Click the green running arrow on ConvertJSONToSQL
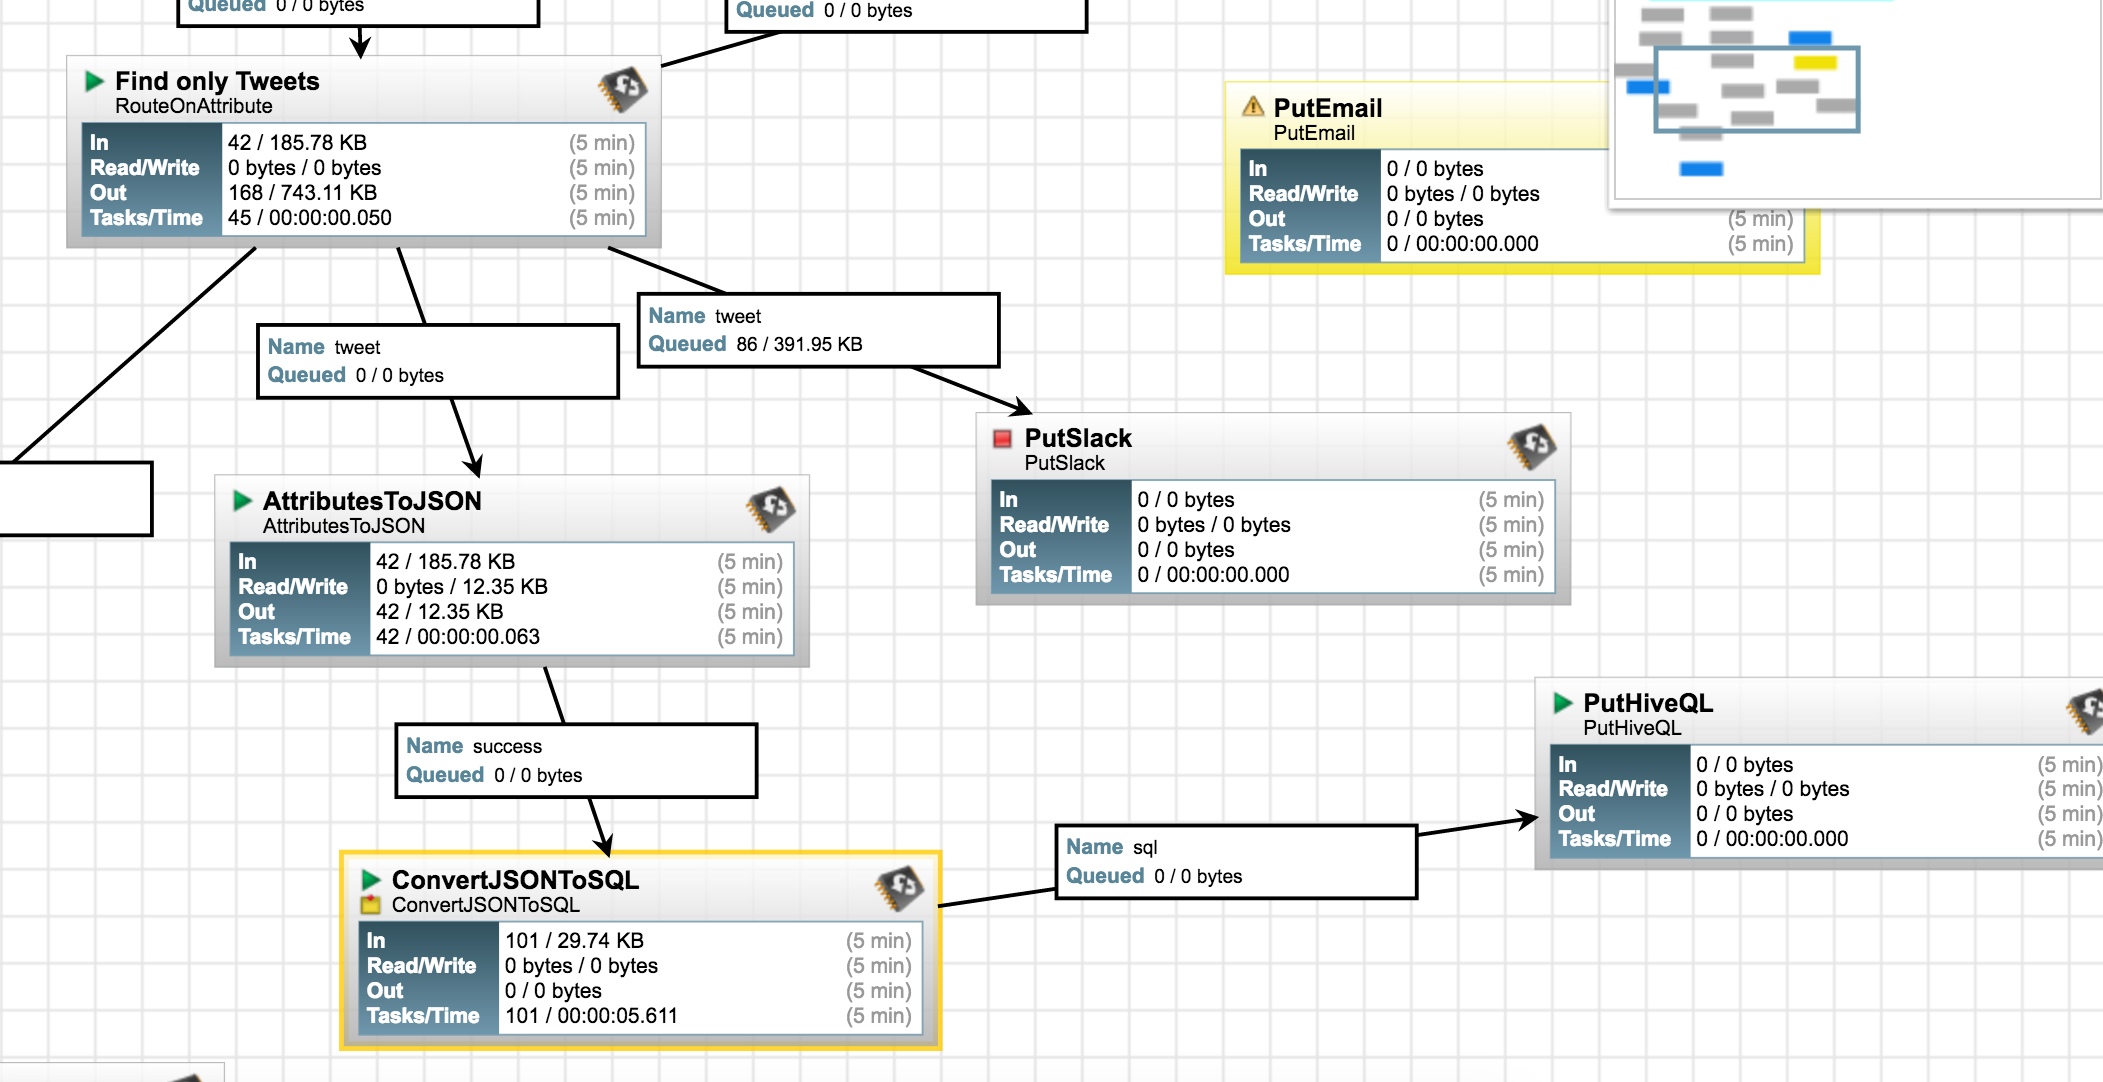 point(371,880)
